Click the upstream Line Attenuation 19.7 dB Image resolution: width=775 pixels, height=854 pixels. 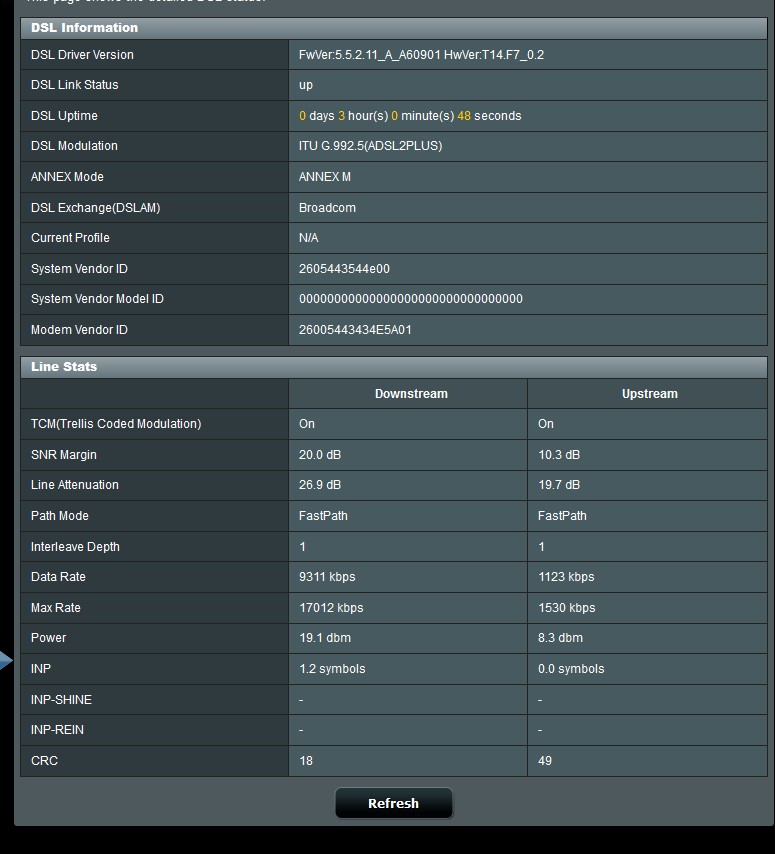(x=559, y=485)
